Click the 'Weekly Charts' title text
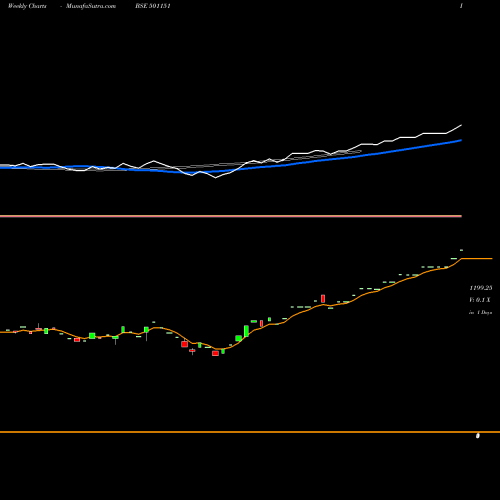 pyautogui.click(x=27, y=6)
